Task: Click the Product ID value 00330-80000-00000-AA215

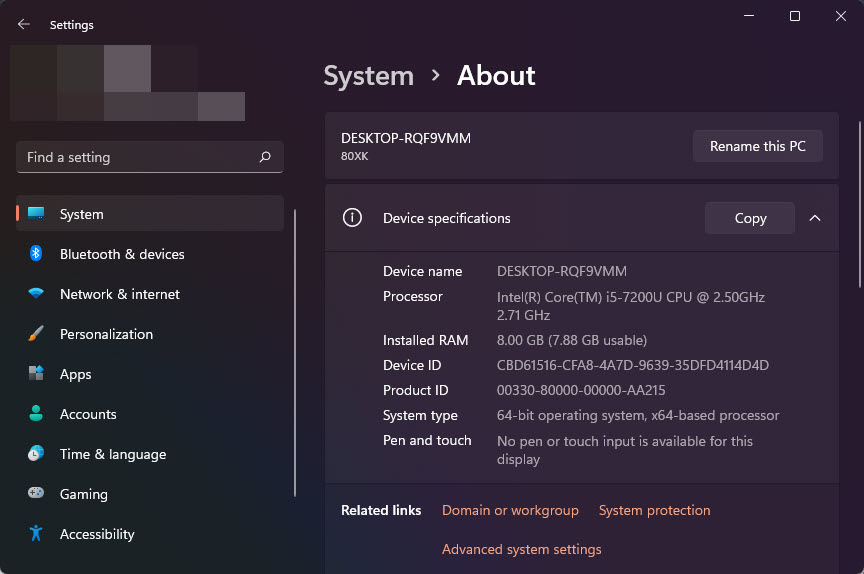Action: point(581,390)
